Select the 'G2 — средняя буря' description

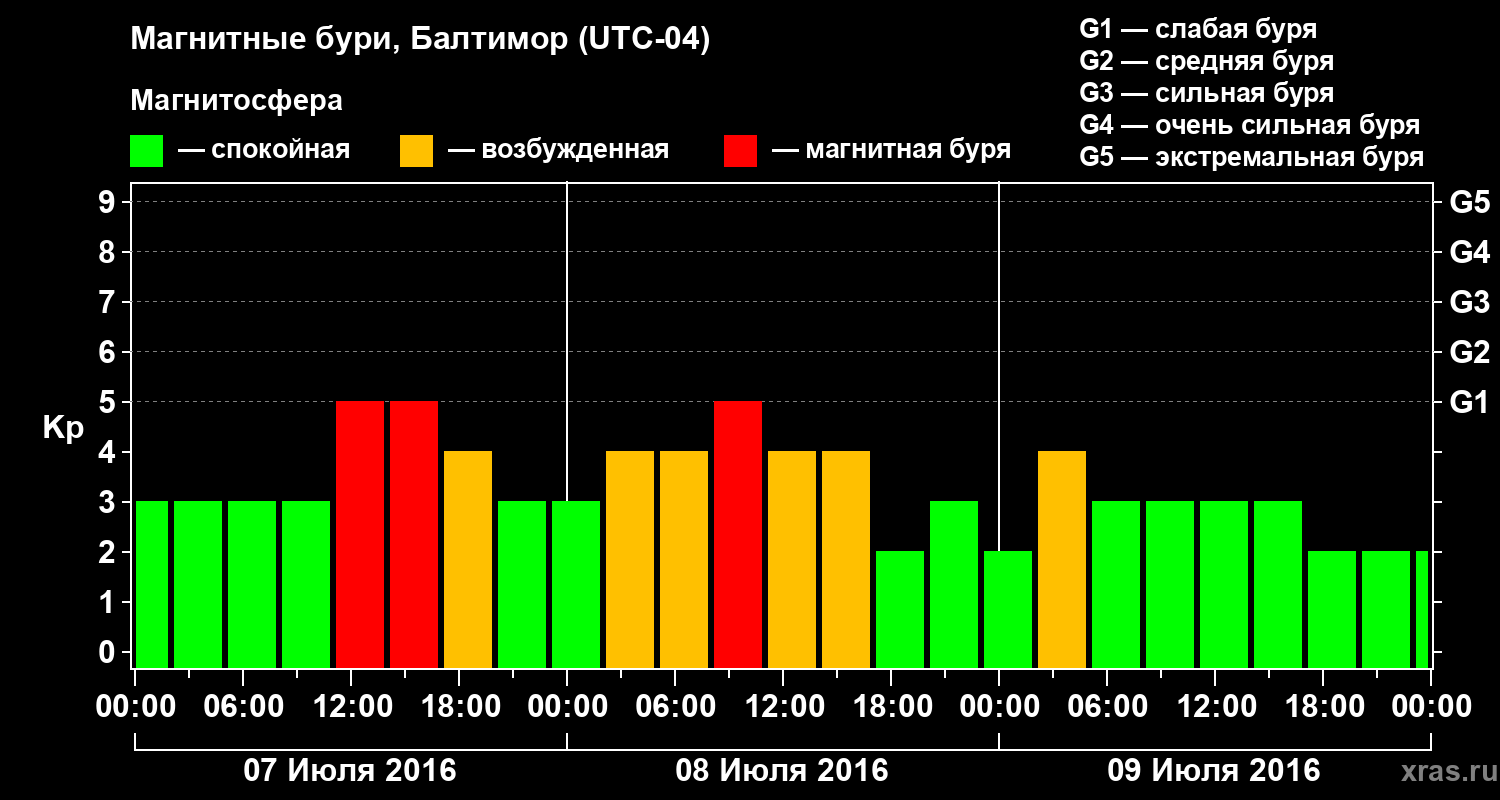pos(1207,61)
